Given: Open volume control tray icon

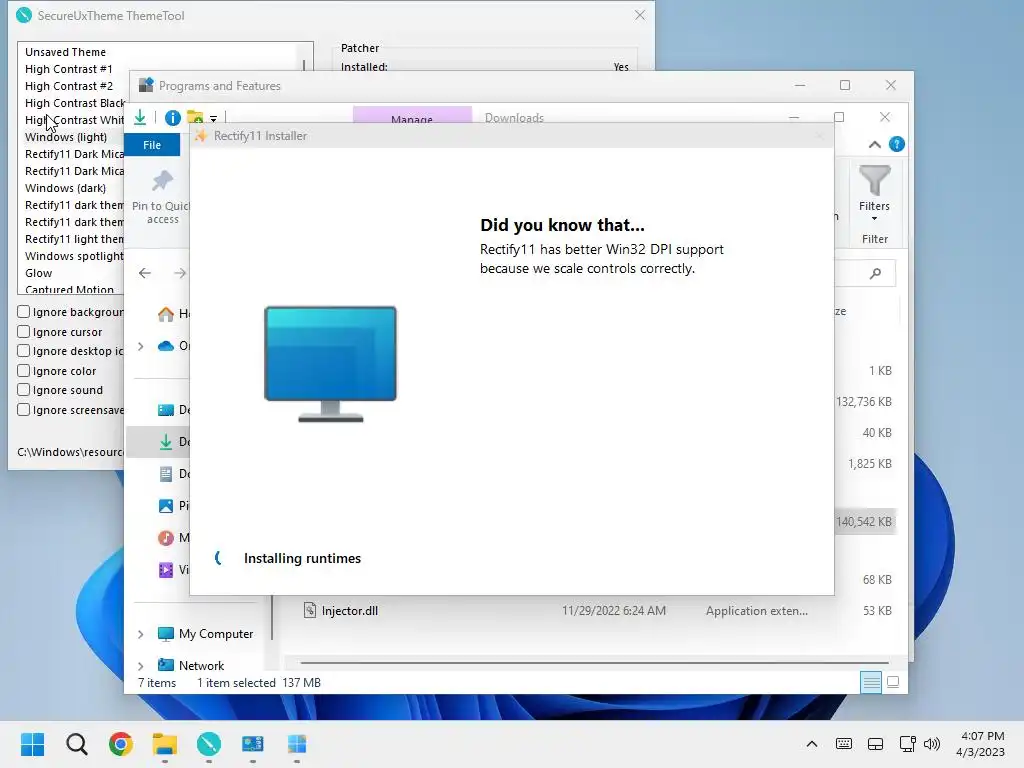Looking at the screenshot, I should coord(932,744).
